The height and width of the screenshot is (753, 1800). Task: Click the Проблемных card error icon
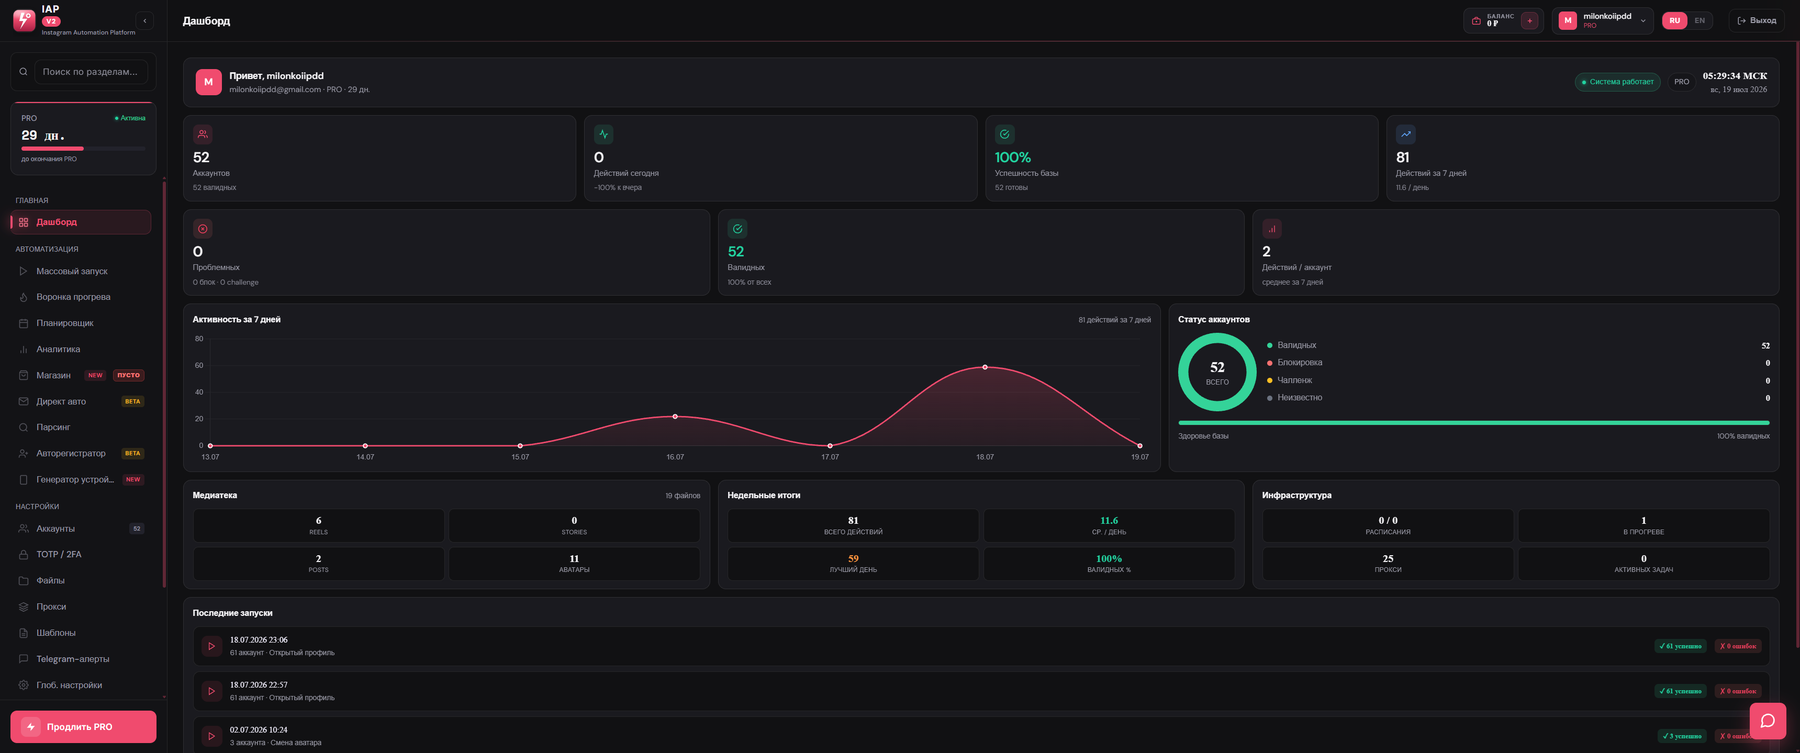(x=202, y=228)
